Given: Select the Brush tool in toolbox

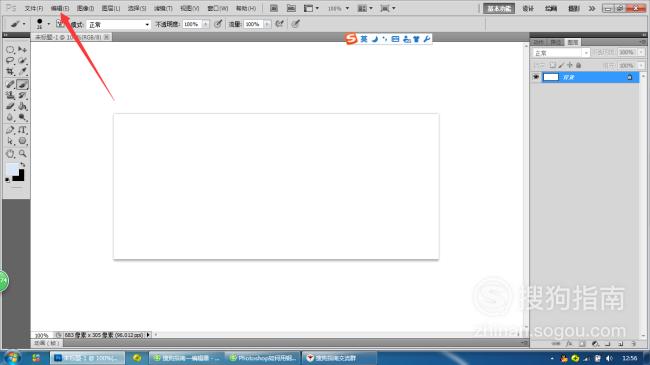Looking at the screenshot, I should (22, 84).
